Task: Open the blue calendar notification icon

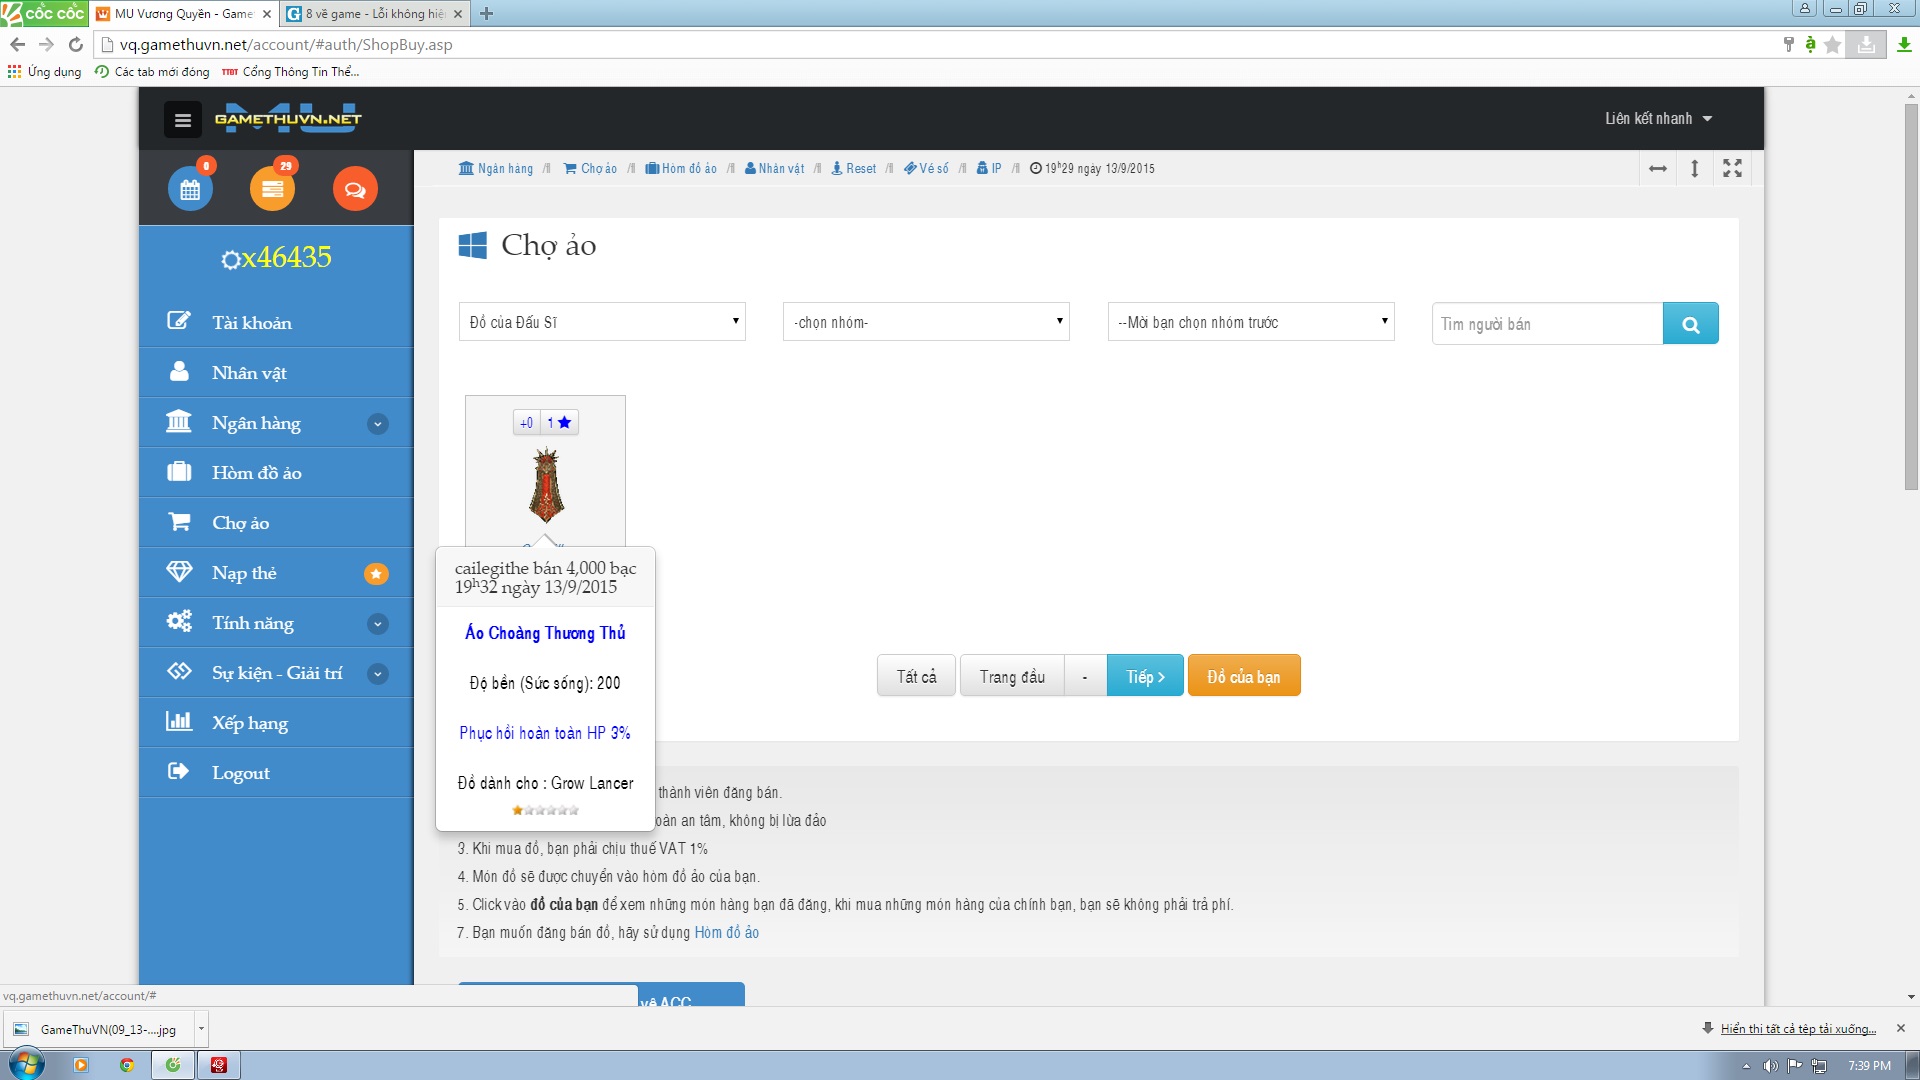Action: [x=190, y=189]
